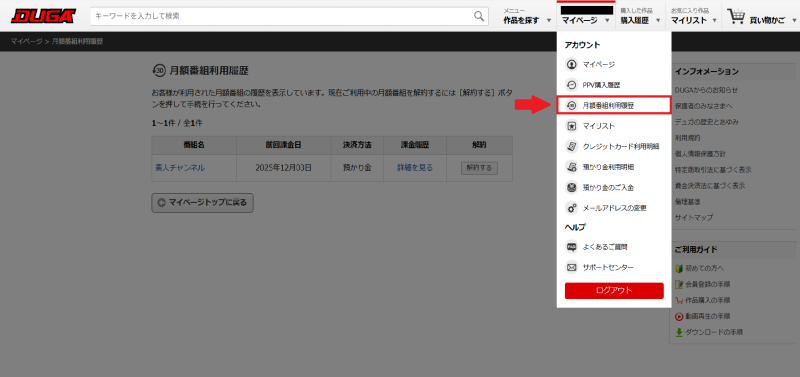This screenshot has width=800, height=377.
Task: Open 保護者のみなさまへ link
Action: 703,106
